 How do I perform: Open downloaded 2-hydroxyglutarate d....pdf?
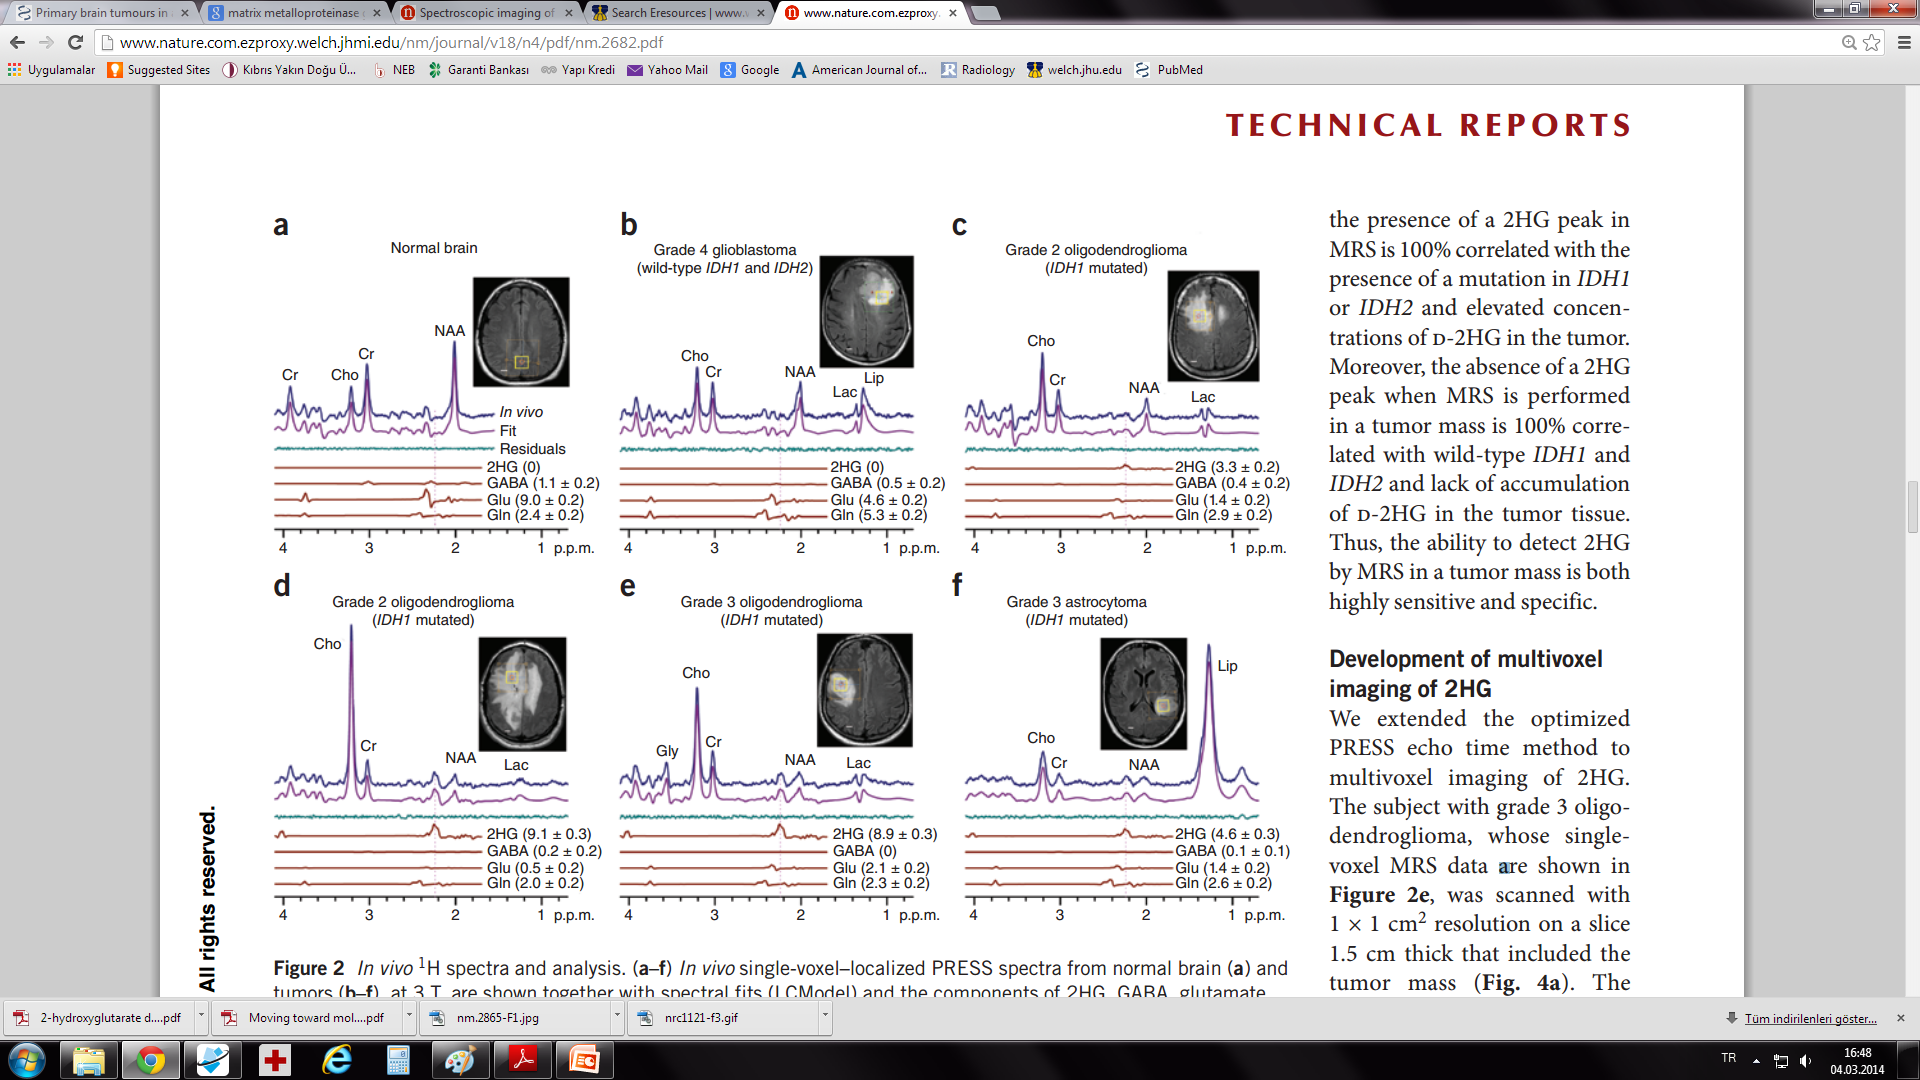point(100,1018)
